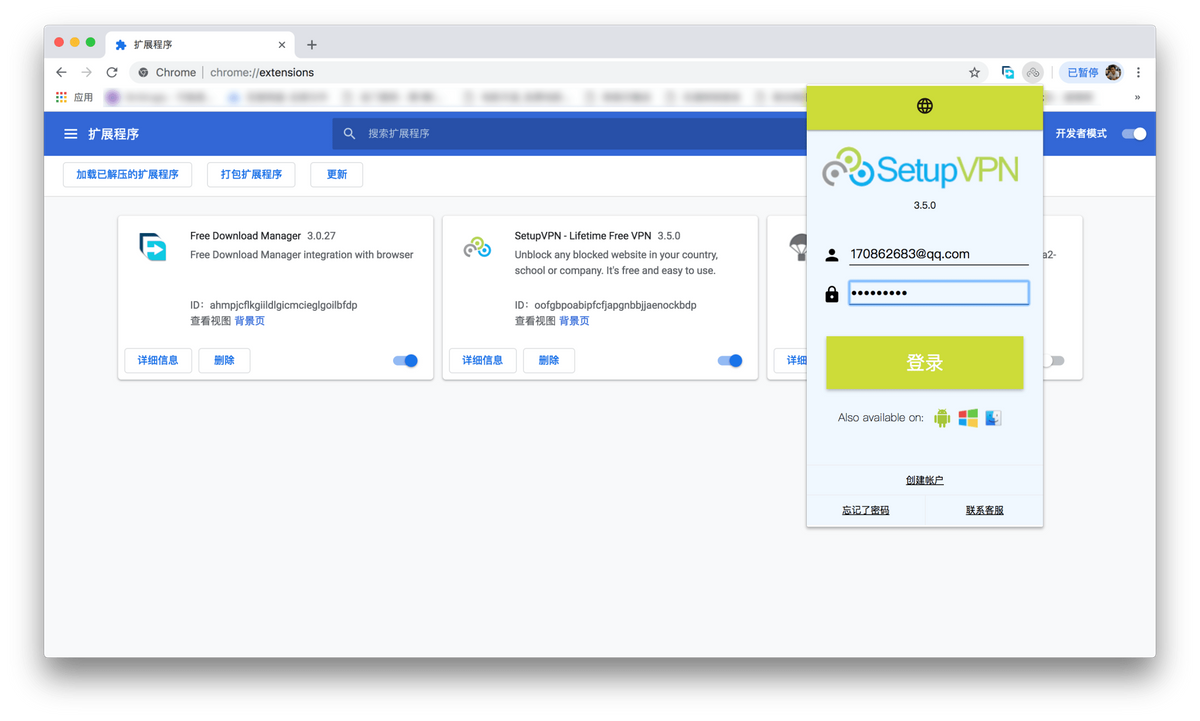
Task: Open the extensions hamburger menu
Action: [71, 134]
